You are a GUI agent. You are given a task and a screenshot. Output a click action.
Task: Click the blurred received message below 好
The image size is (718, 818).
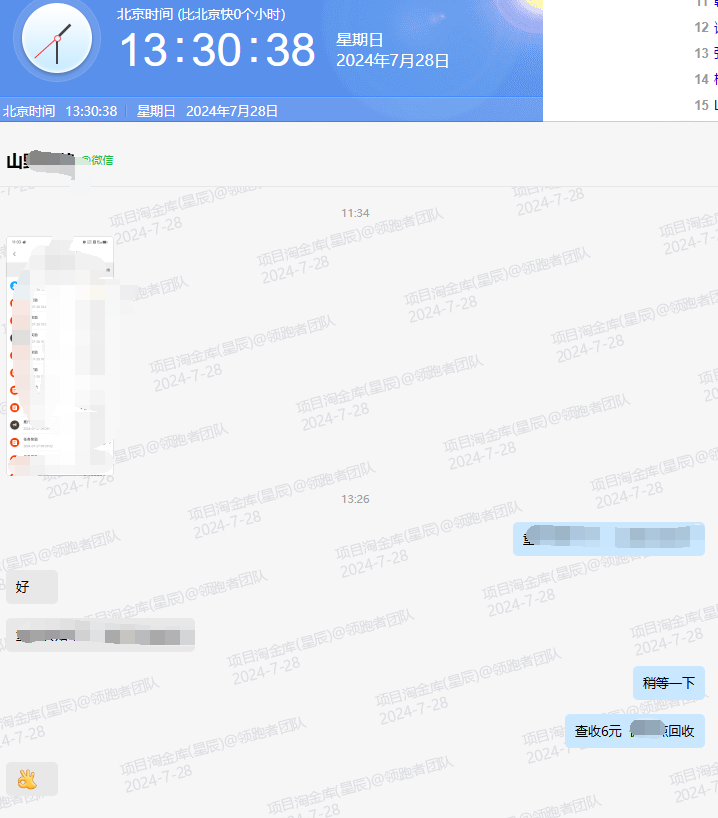pyautogui.click(x=100, y=635)
